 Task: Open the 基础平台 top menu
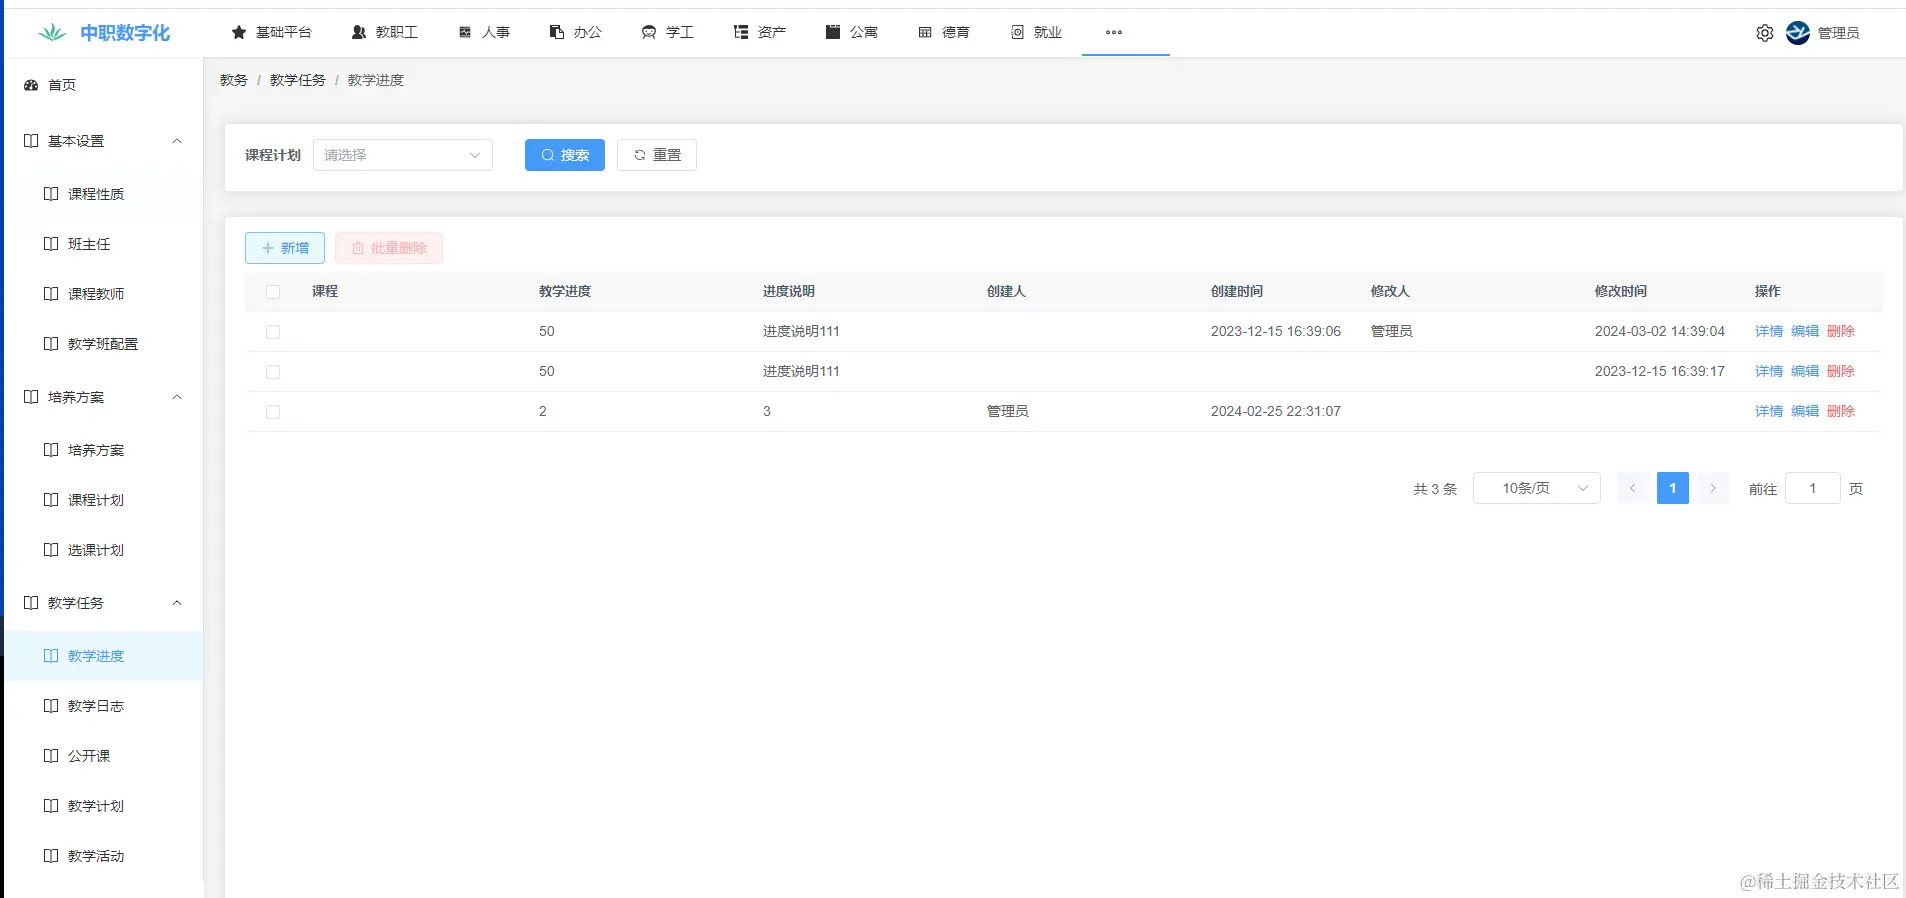[x=272, y=32]
